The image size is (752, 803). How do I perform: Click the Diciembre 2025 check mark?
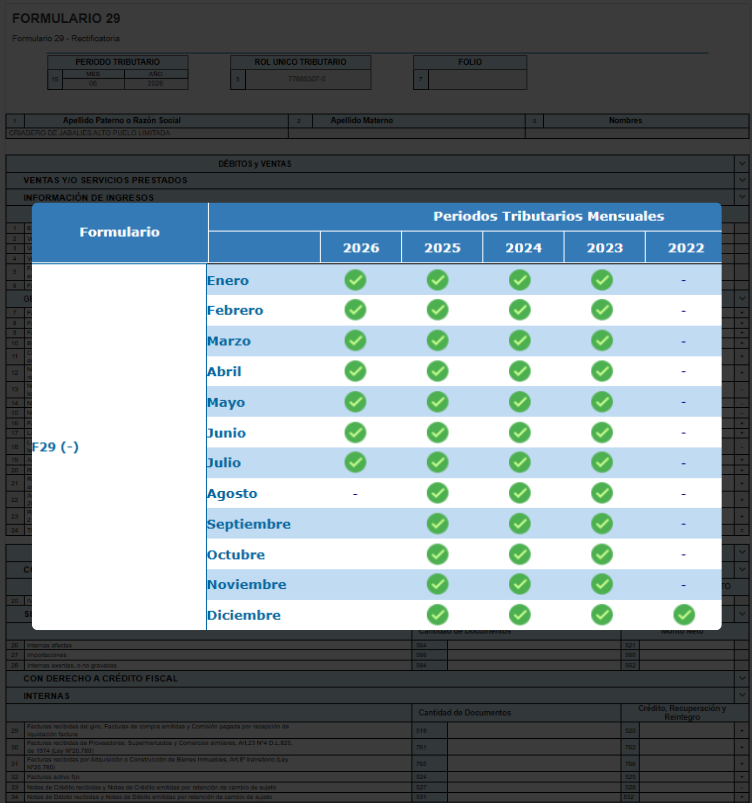[437, 615]
